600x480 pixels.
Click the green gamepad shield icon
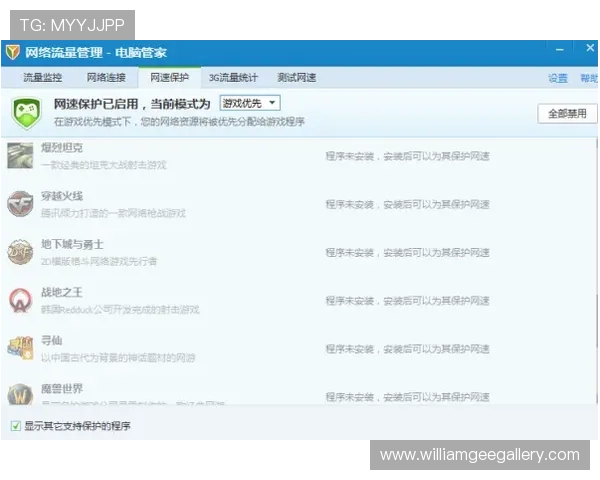click(26, 113)
